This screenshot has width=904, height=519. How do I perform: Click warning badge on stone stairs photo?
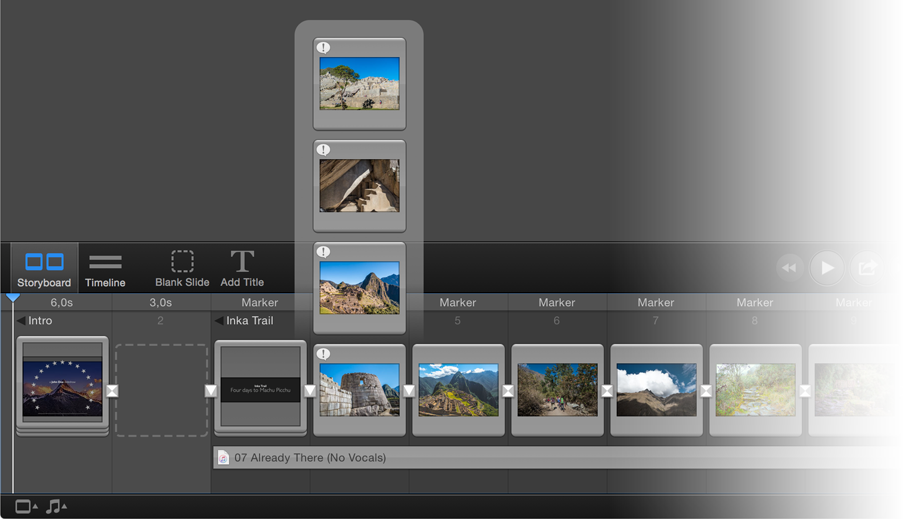[323, 149]
